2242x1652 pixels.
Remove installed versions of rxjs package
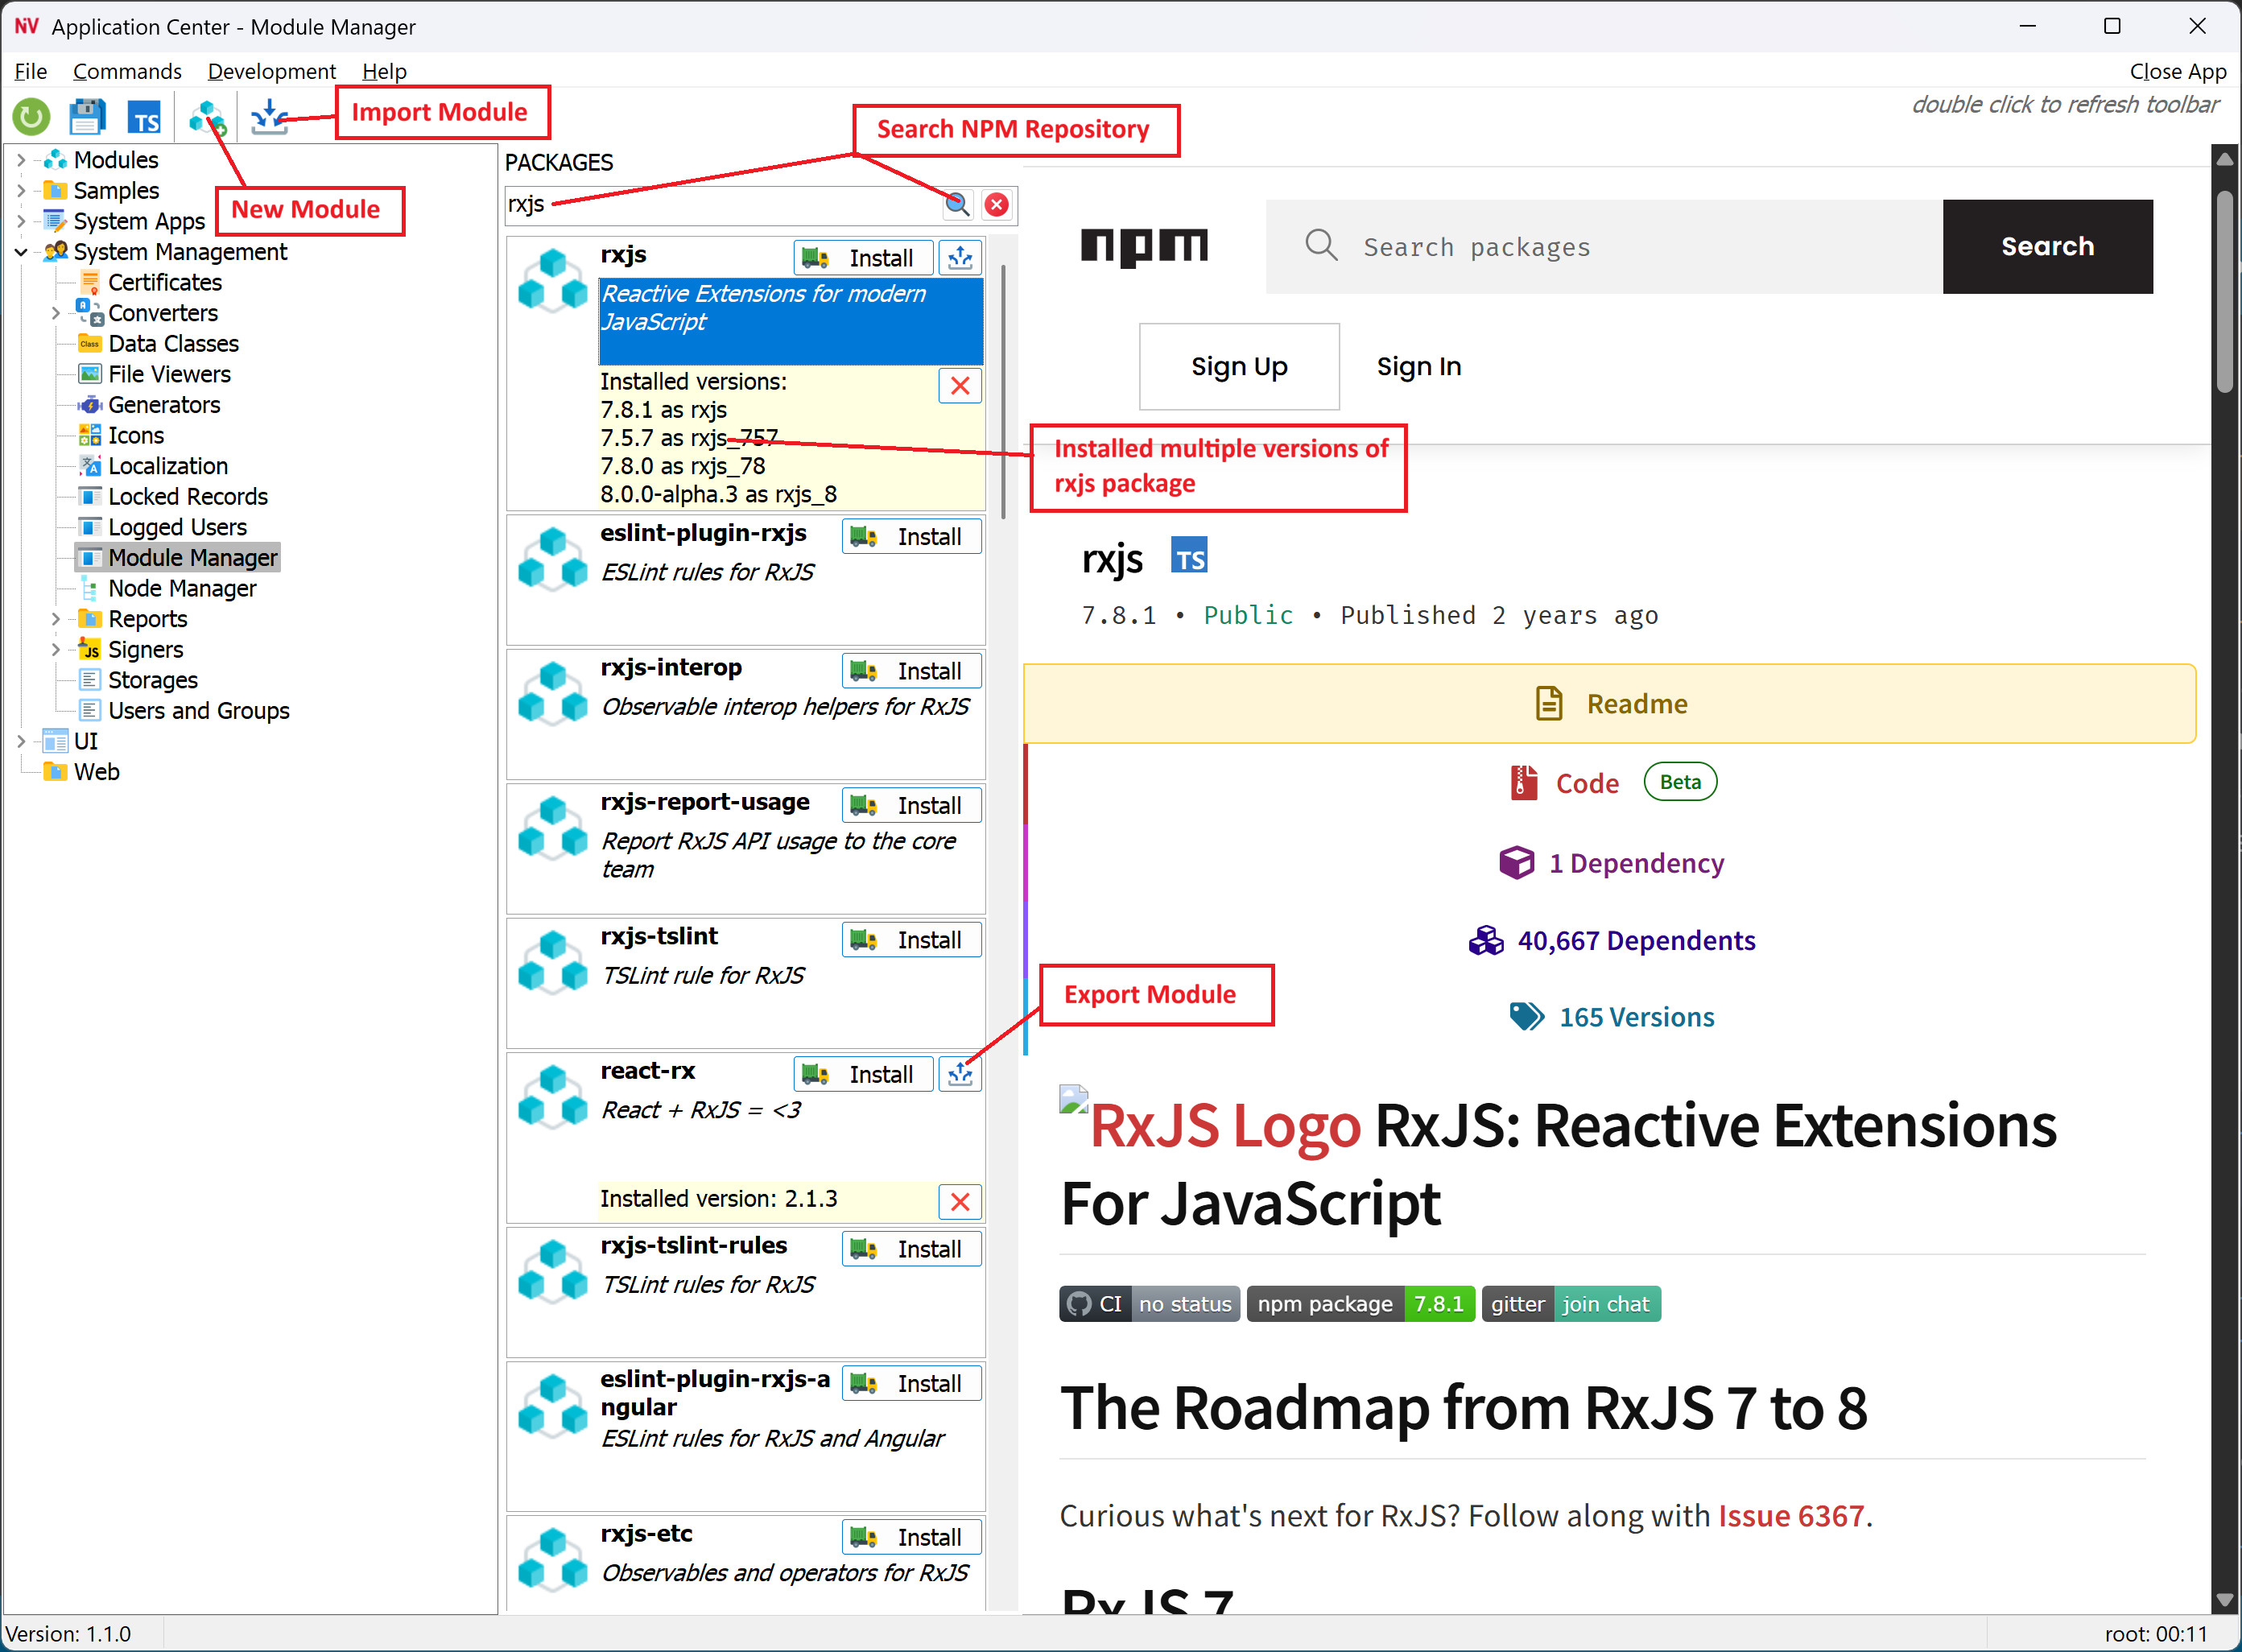[x=959, y=385]
